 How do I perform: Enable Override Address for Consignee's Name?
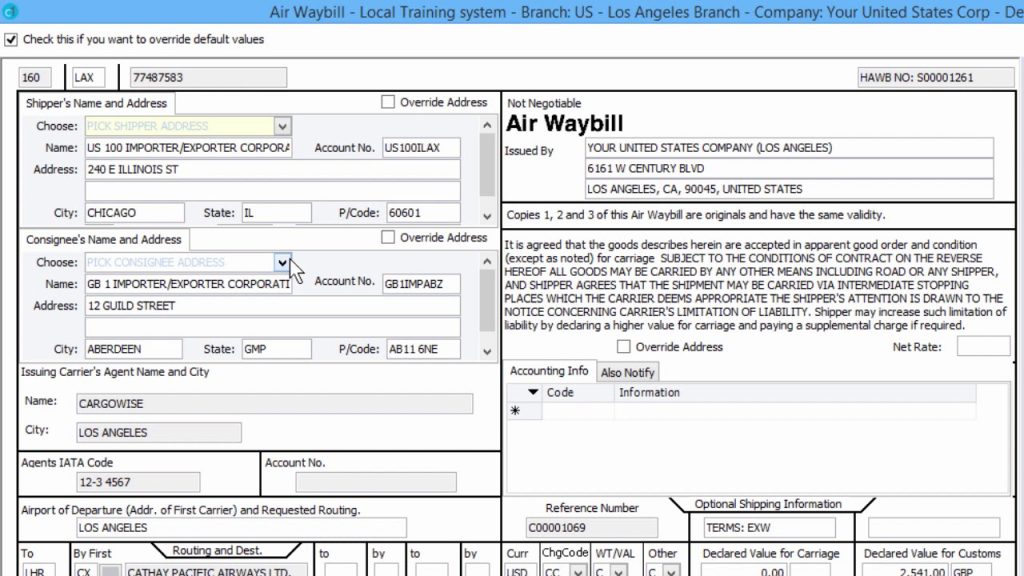pyautogui.click(x=388, y=237)
